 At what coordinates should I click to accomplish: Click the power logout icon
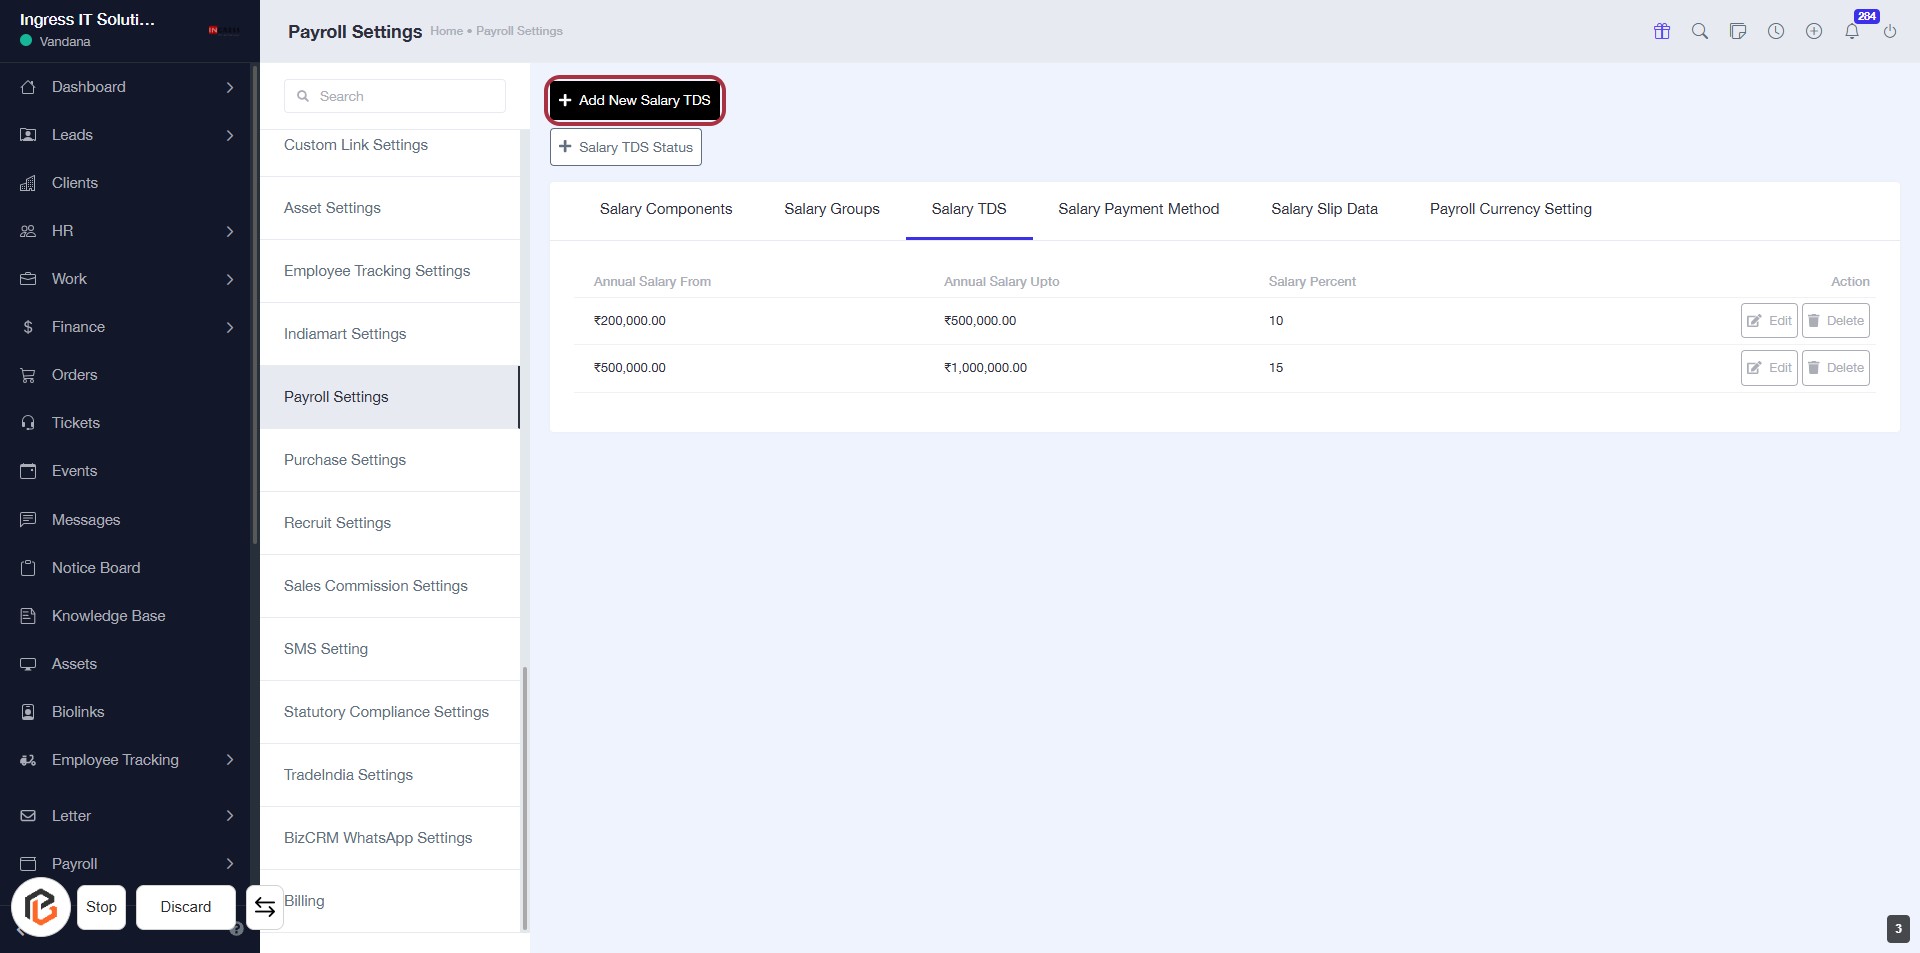[x=1890, y=31]
